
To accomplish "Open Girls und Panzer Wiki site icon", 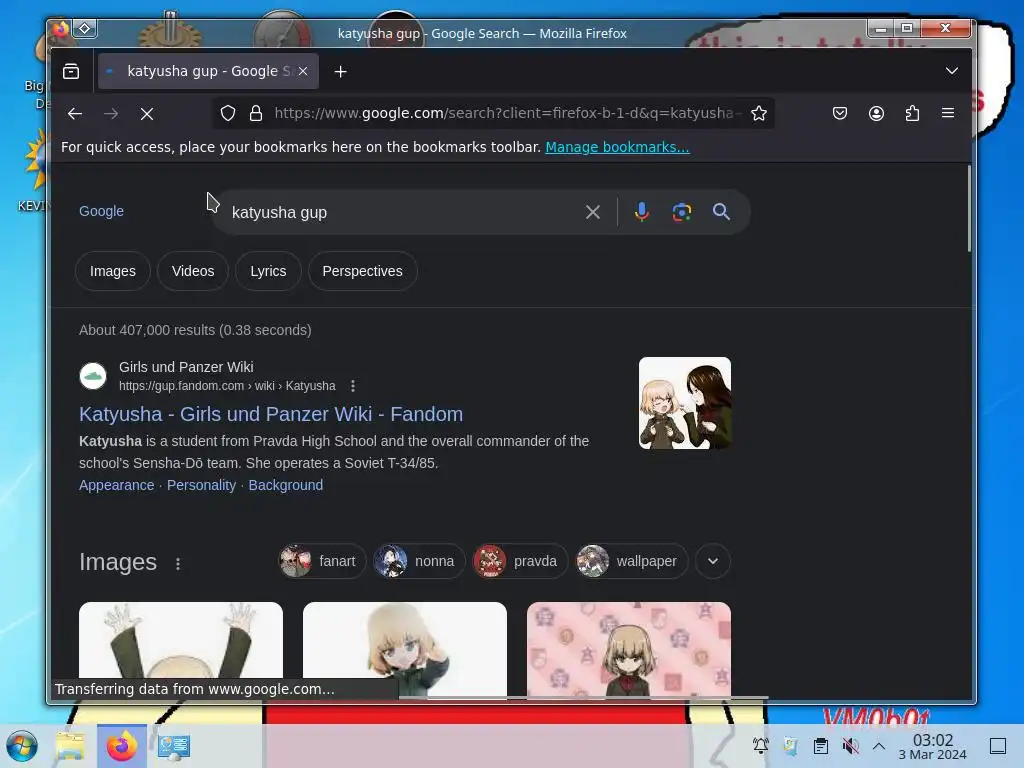I will [93, 376].
